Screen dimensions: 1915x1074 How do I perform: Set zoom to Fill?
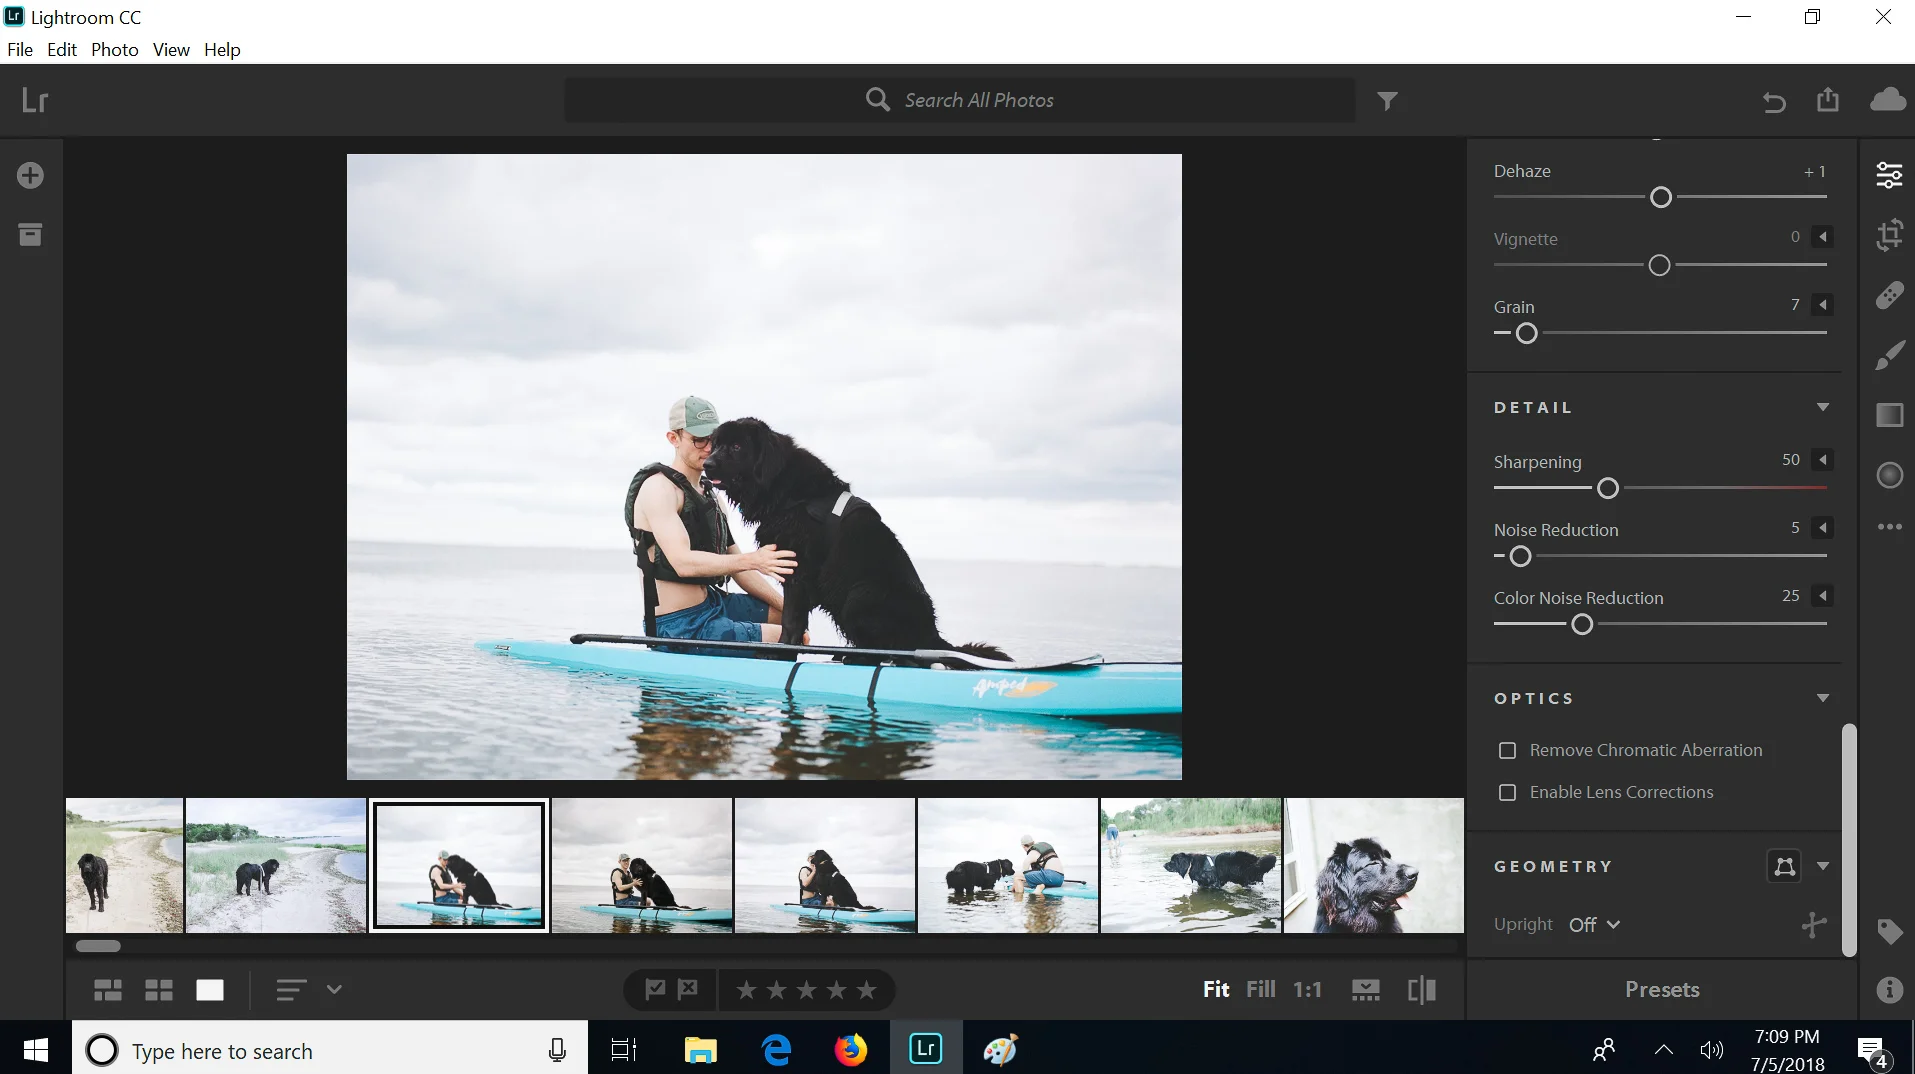click(1261, 990)
